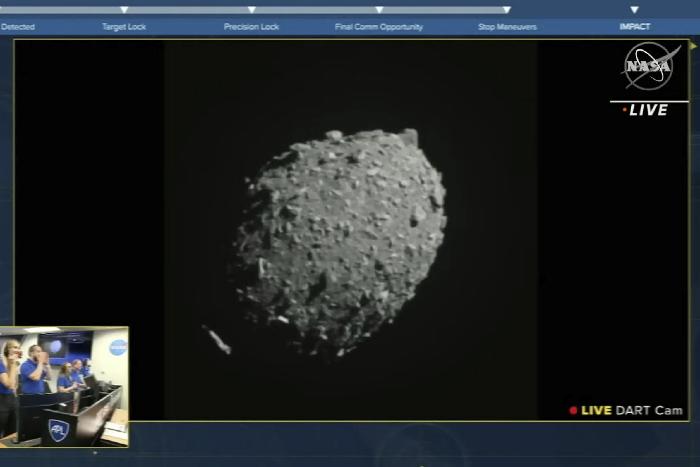Click the asteroid in the DART camera feed

tap(342, 240)
